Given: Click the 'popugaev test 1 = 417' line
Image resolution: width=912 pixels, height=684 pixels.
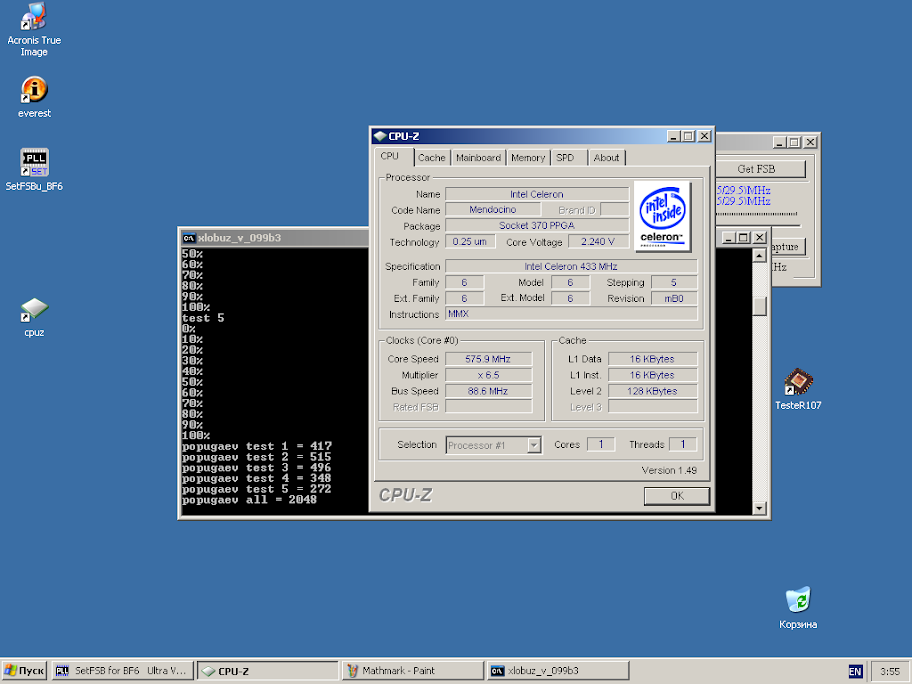Looking at the screenshot, I should [256, 446].
